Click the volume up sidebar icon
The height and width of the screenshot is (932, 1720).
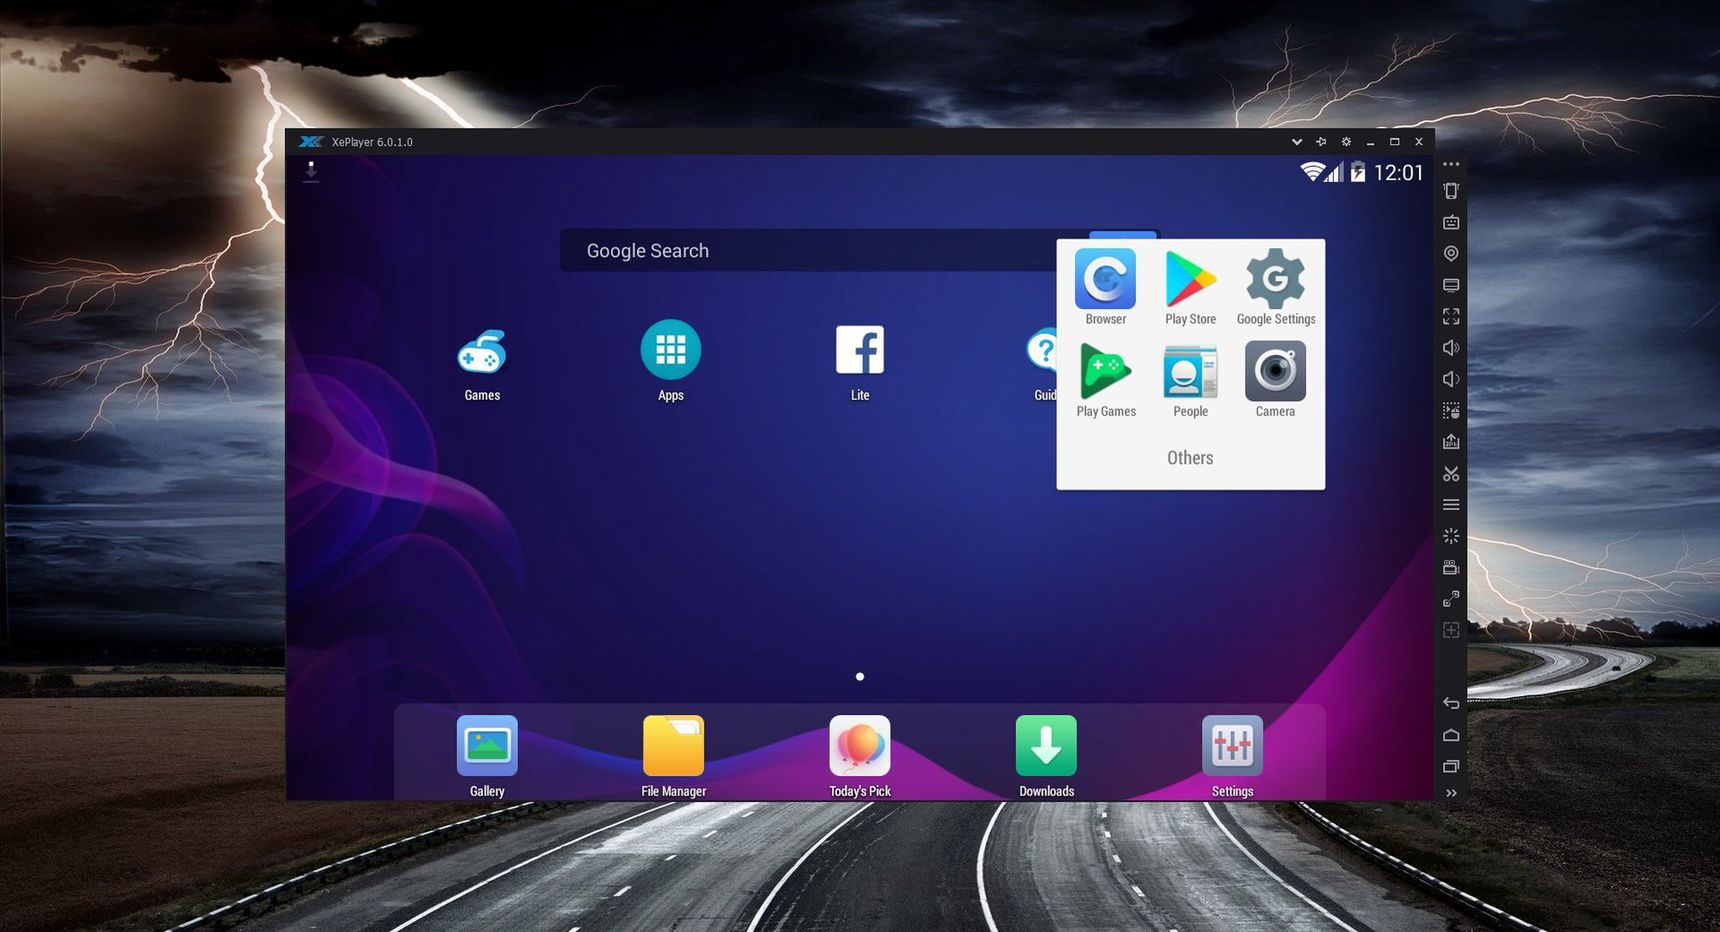pyautogui.click(x=1451, y=348)
